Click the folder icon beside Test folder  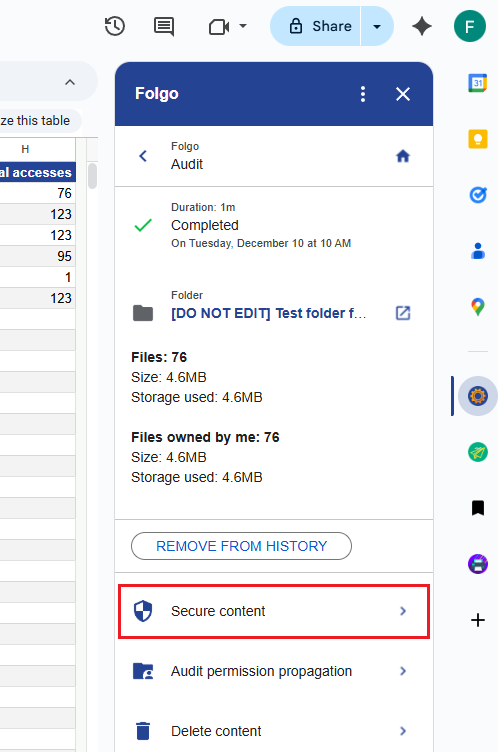[143, 313]
